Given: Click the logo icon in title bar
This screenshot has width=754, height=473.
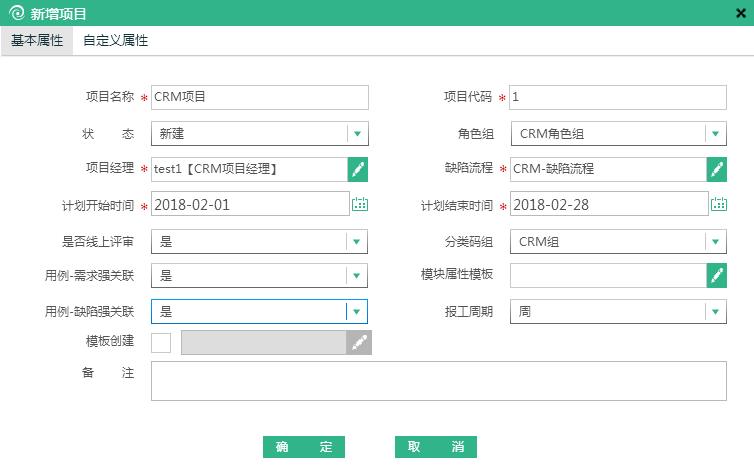Looking at the screenshot, I should tap(15, 13).
